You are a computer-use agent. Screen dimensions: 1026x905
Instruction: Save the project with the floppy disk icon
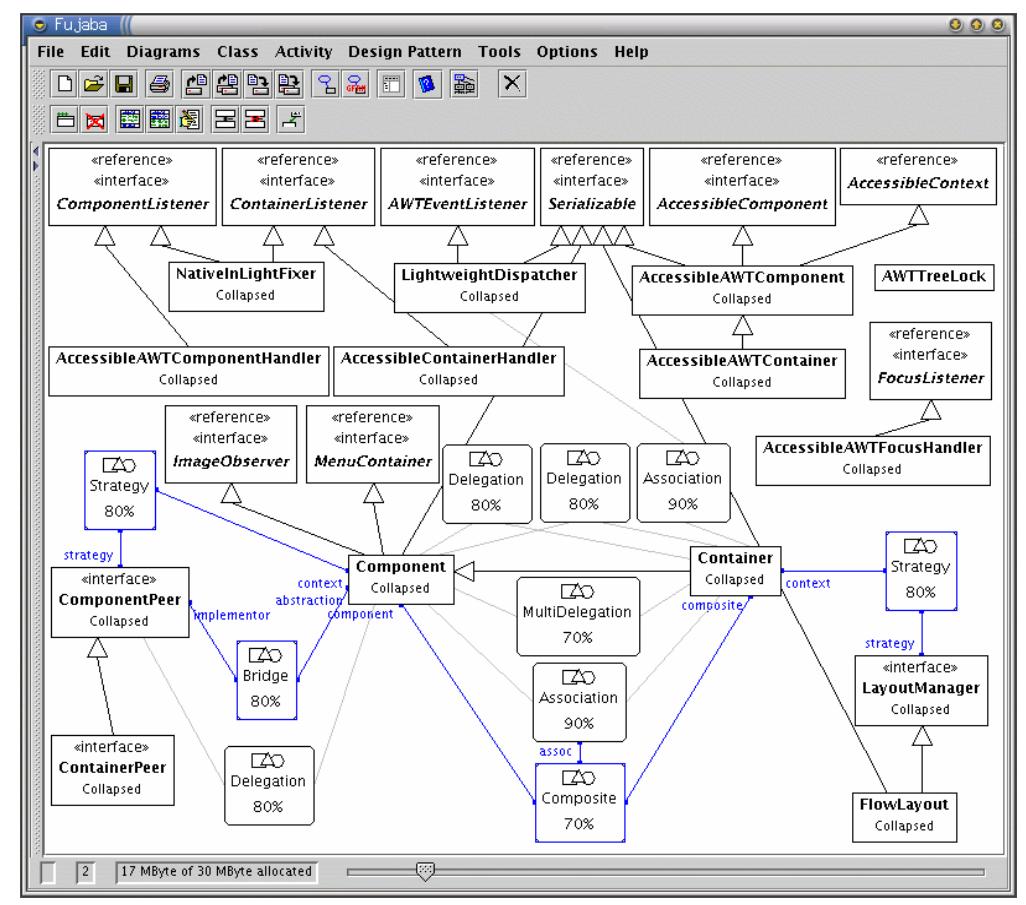pyautogui.click(x=124, y=84)
